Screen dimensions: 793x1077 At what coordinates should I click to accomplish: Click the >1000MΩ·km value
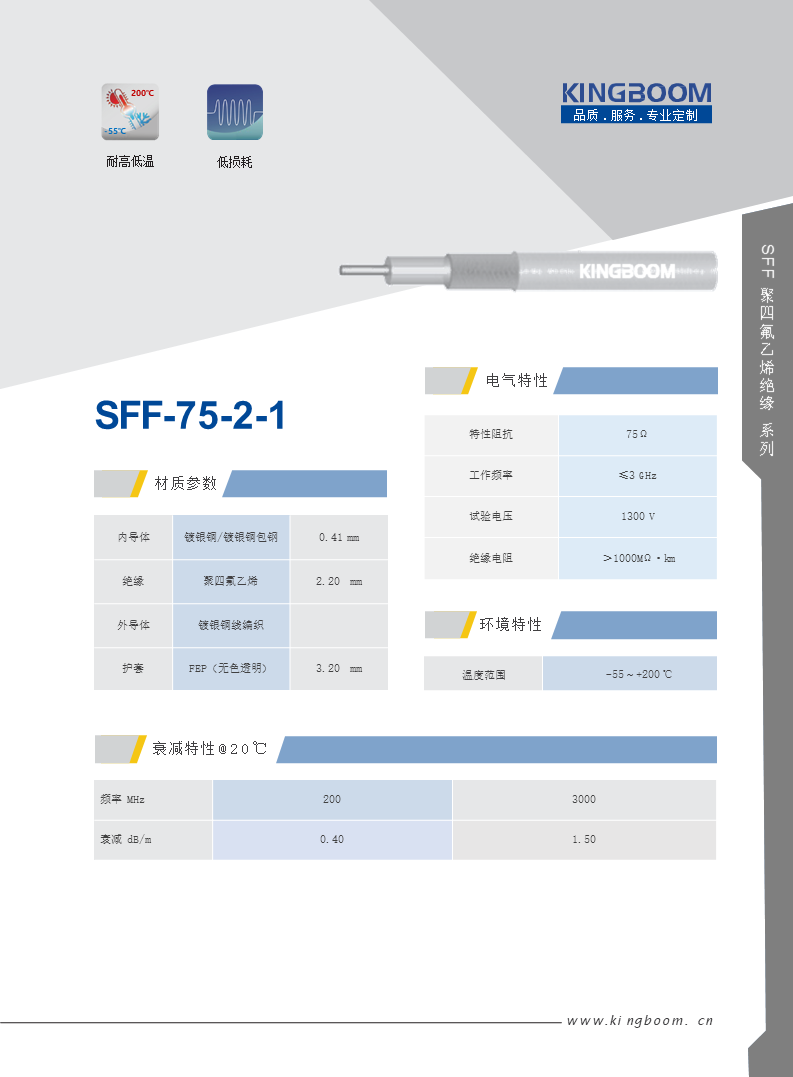[x=638, y=558]
